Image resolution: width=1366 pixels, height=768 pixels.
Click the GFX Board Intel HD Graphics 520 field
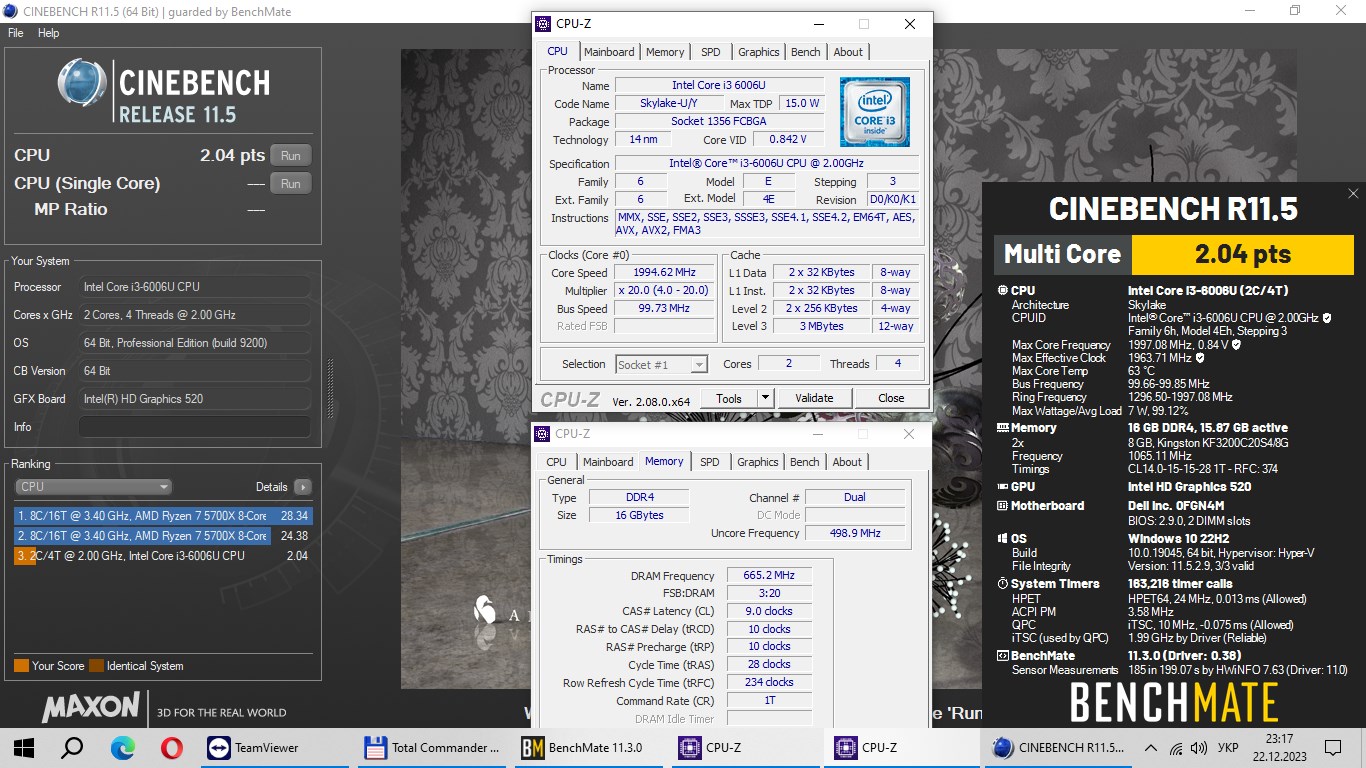tap(195, 399)
